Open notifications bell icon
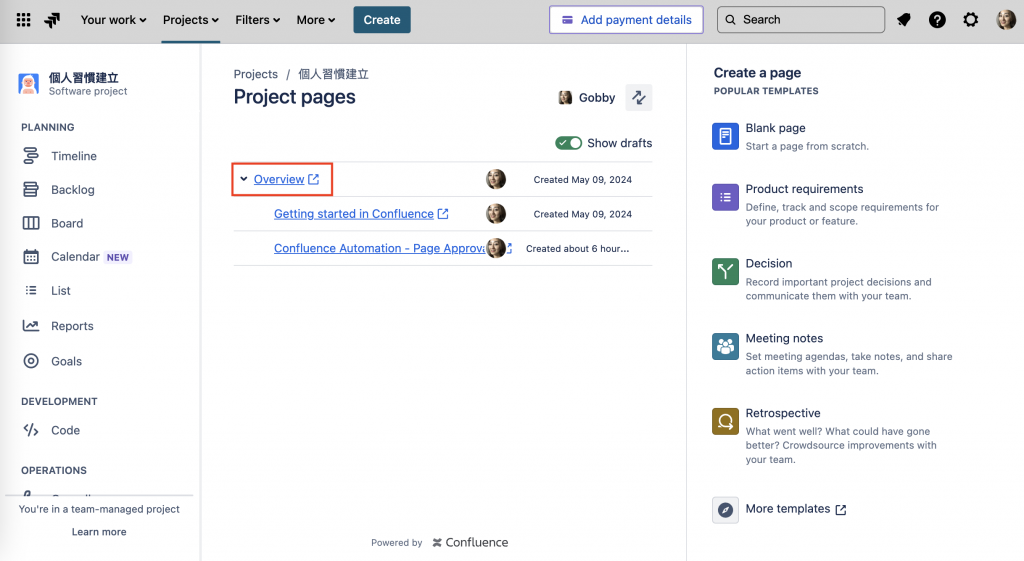The height and width of the screenshot is (561, 1024). point(904,20)
